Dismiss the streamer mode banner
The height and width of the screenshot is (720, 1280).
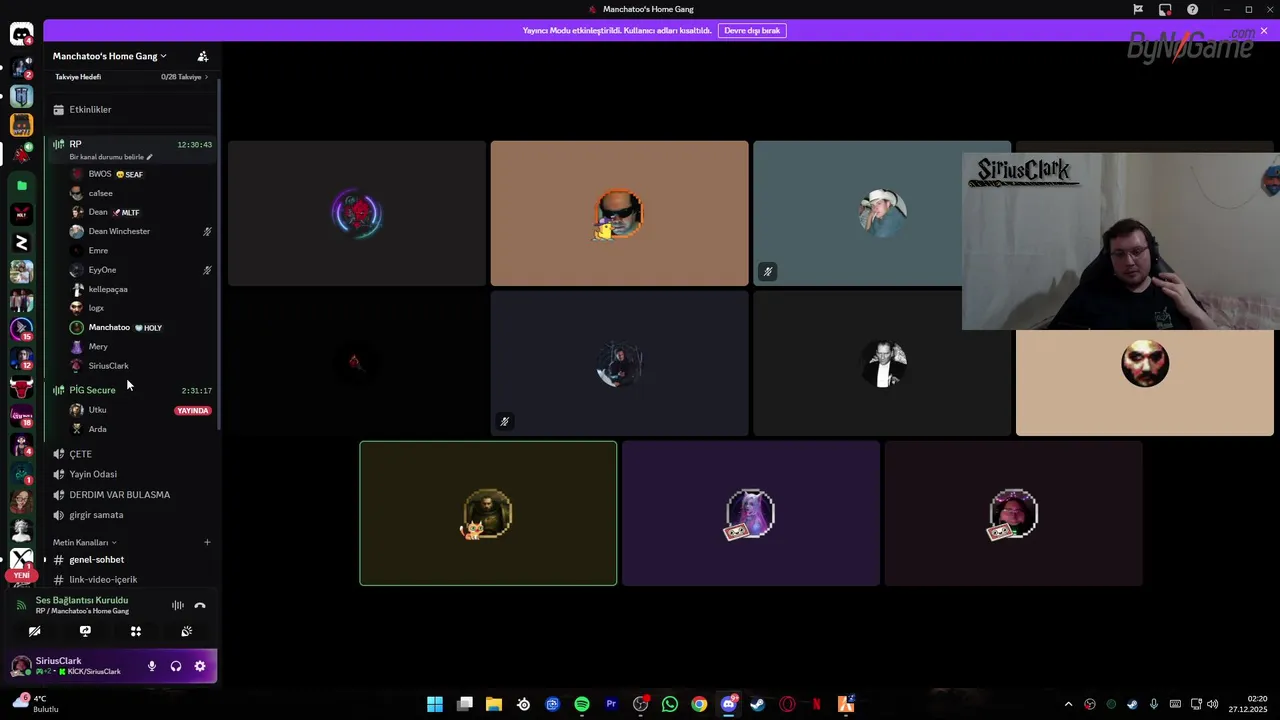(1264, 31)
